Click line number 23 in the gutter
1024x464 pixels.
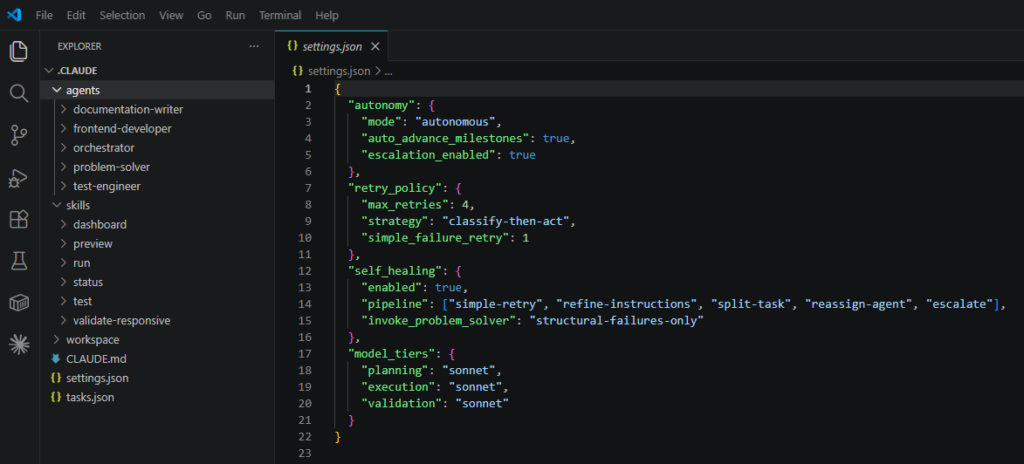307,453
